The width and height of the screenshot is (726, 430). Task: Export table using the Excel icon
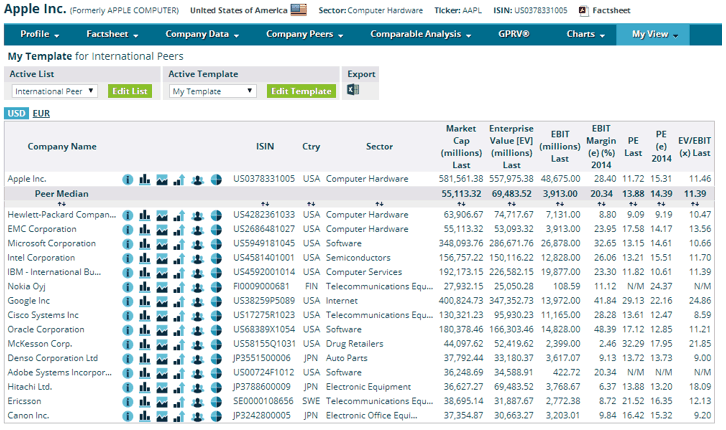click(353, 90)
